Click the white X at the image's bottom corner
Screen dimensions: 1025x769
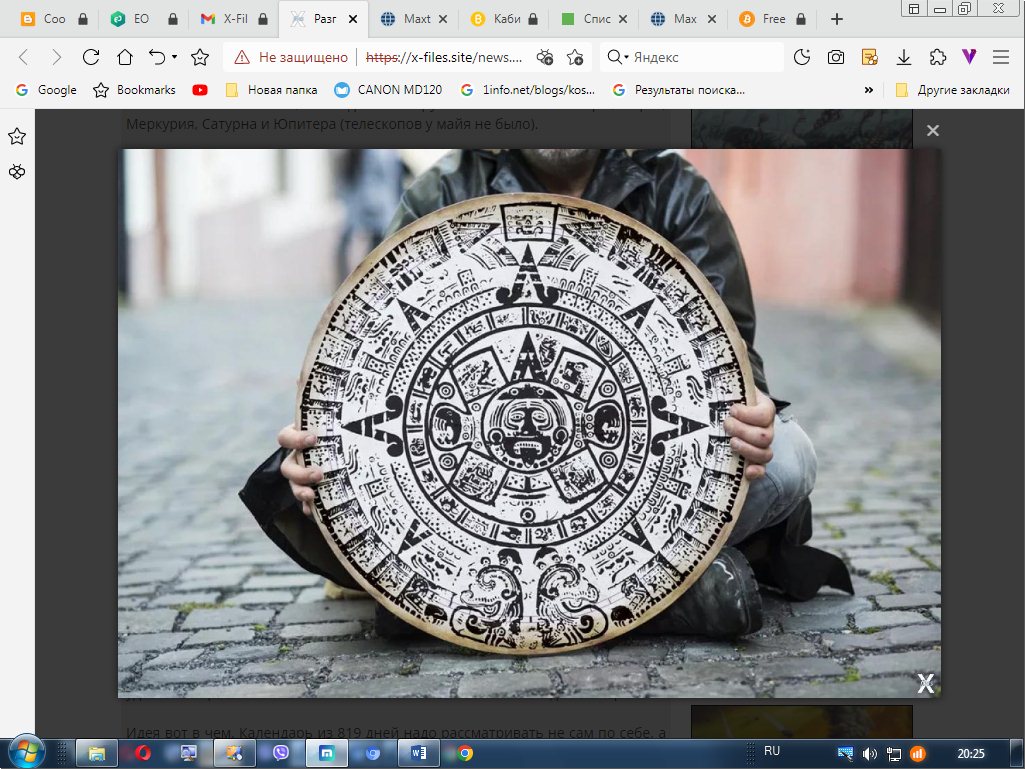tap(925, 683)
